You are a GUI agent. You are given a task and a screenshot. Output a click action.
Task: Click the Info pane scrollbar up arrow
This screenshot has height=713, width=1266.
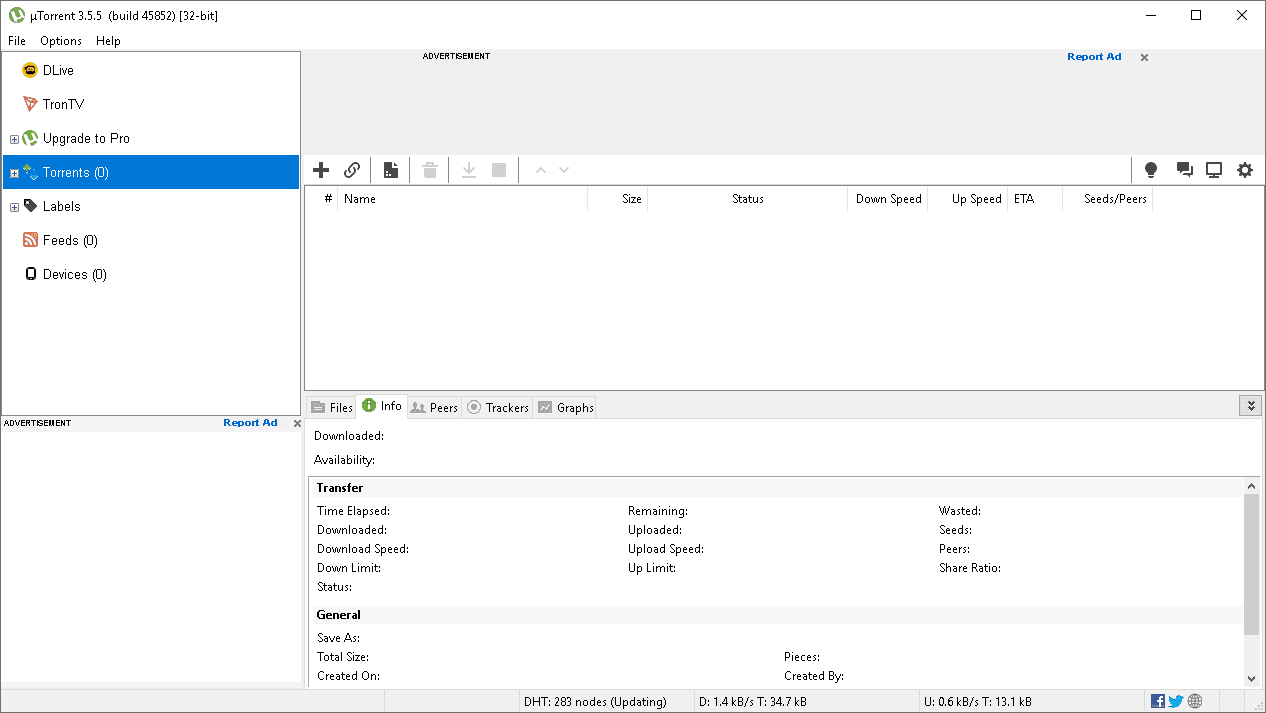tap(1252, 486)
